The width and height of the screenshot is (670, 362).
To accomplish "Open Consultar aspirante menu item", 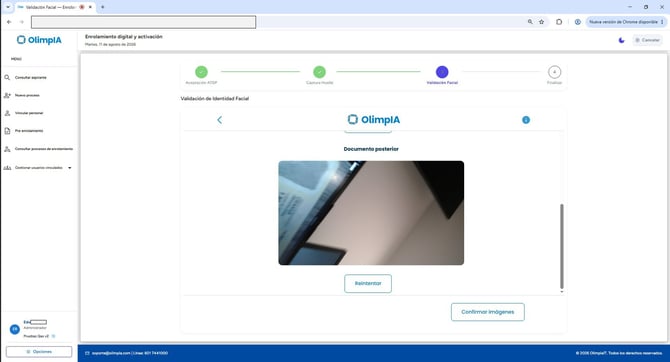I will (31, 77).
